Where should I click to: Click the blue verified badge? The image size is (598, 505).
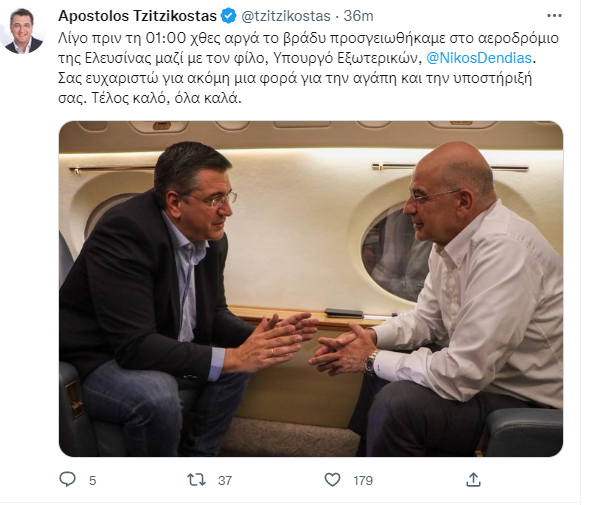pos(228,16)
